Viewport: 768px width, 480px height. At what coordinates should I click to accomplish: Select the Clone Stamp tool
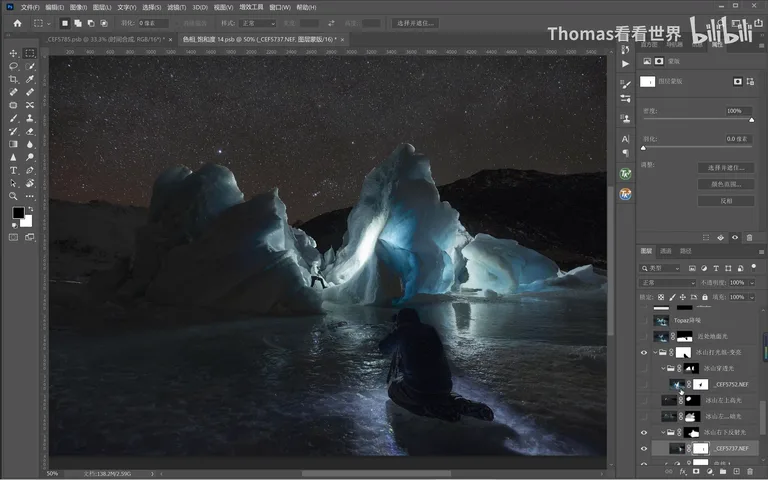(x=30, y=118)
